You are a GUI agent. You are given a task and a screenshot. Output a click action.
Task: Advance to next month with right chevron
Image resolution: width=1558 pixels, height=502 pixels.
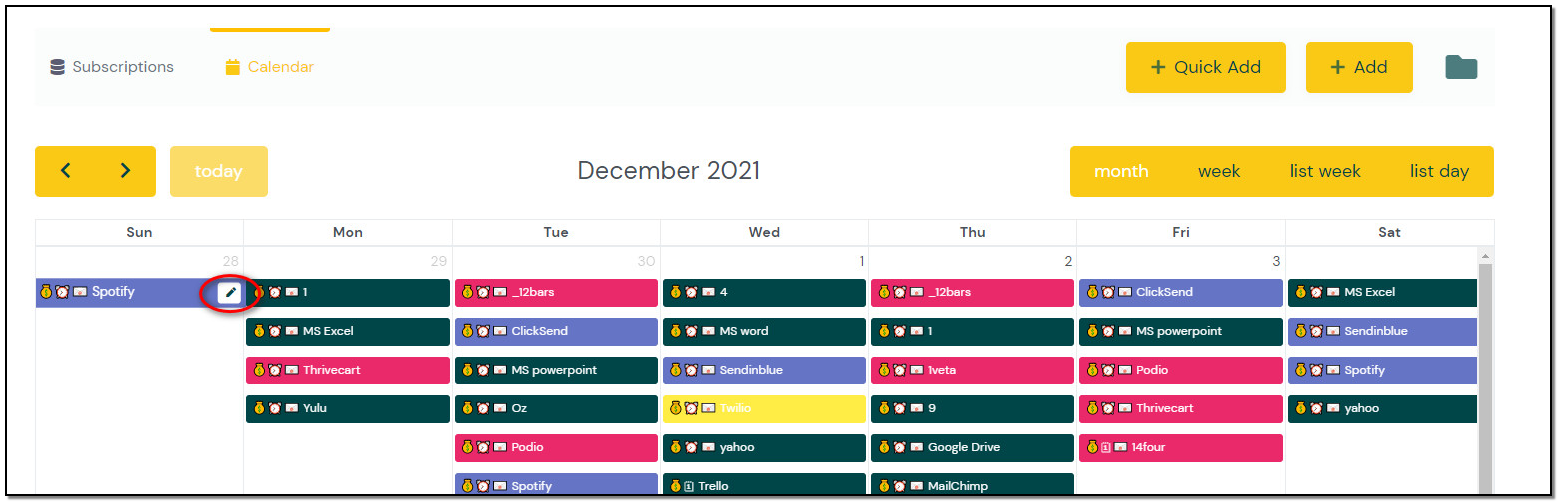[x=125, y=171]
